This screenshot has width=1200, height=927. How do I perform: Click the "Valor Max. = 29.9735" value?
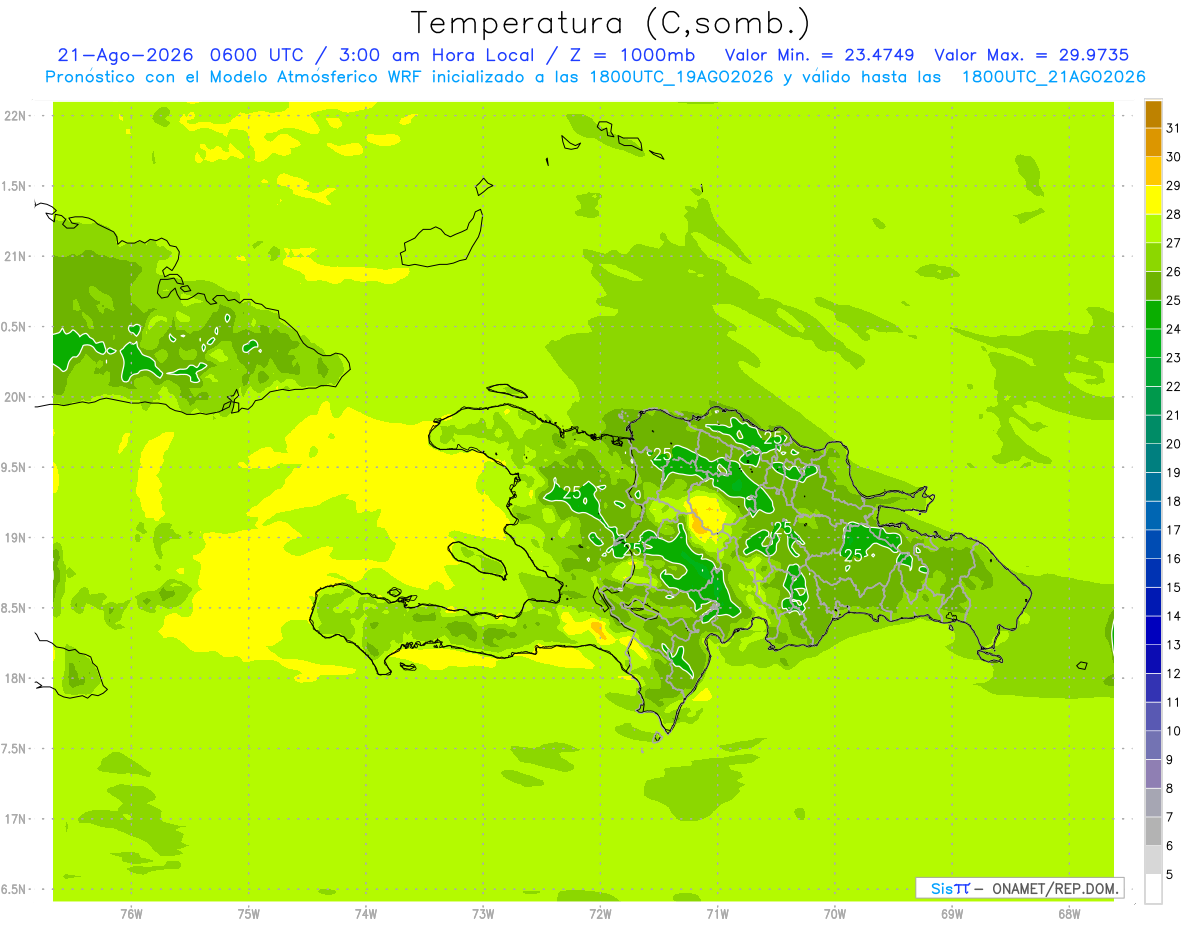click(1031, 55)
